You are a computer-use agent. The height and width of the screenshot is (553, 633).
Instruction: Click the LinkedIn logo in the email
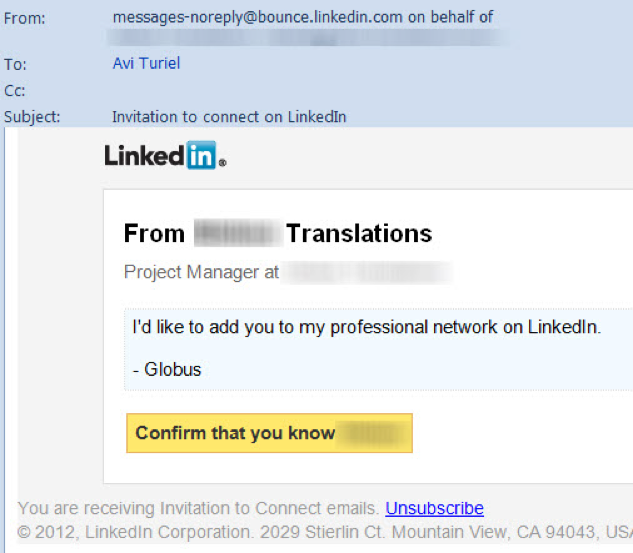tap(165, 155)
